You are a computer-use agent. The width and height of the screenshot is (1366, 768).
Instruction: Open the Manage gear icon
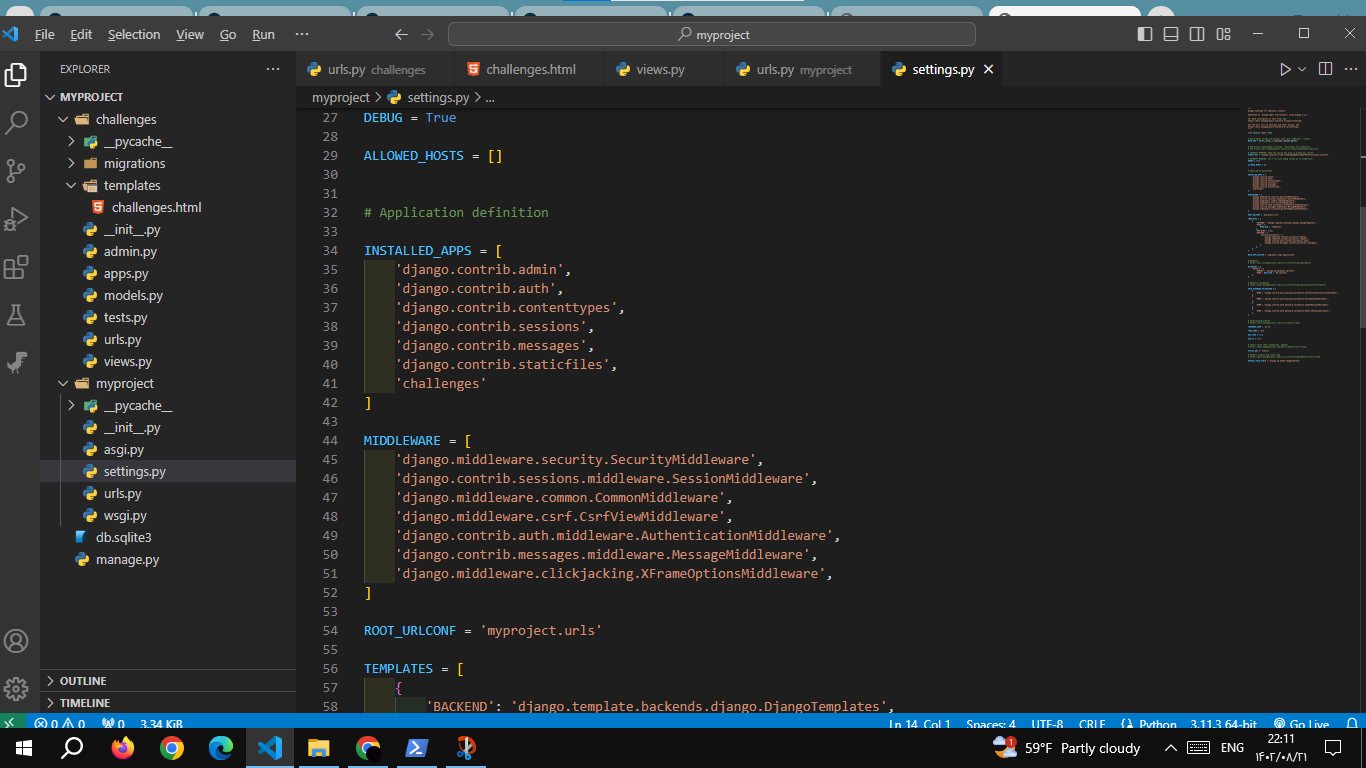point(17,689)
